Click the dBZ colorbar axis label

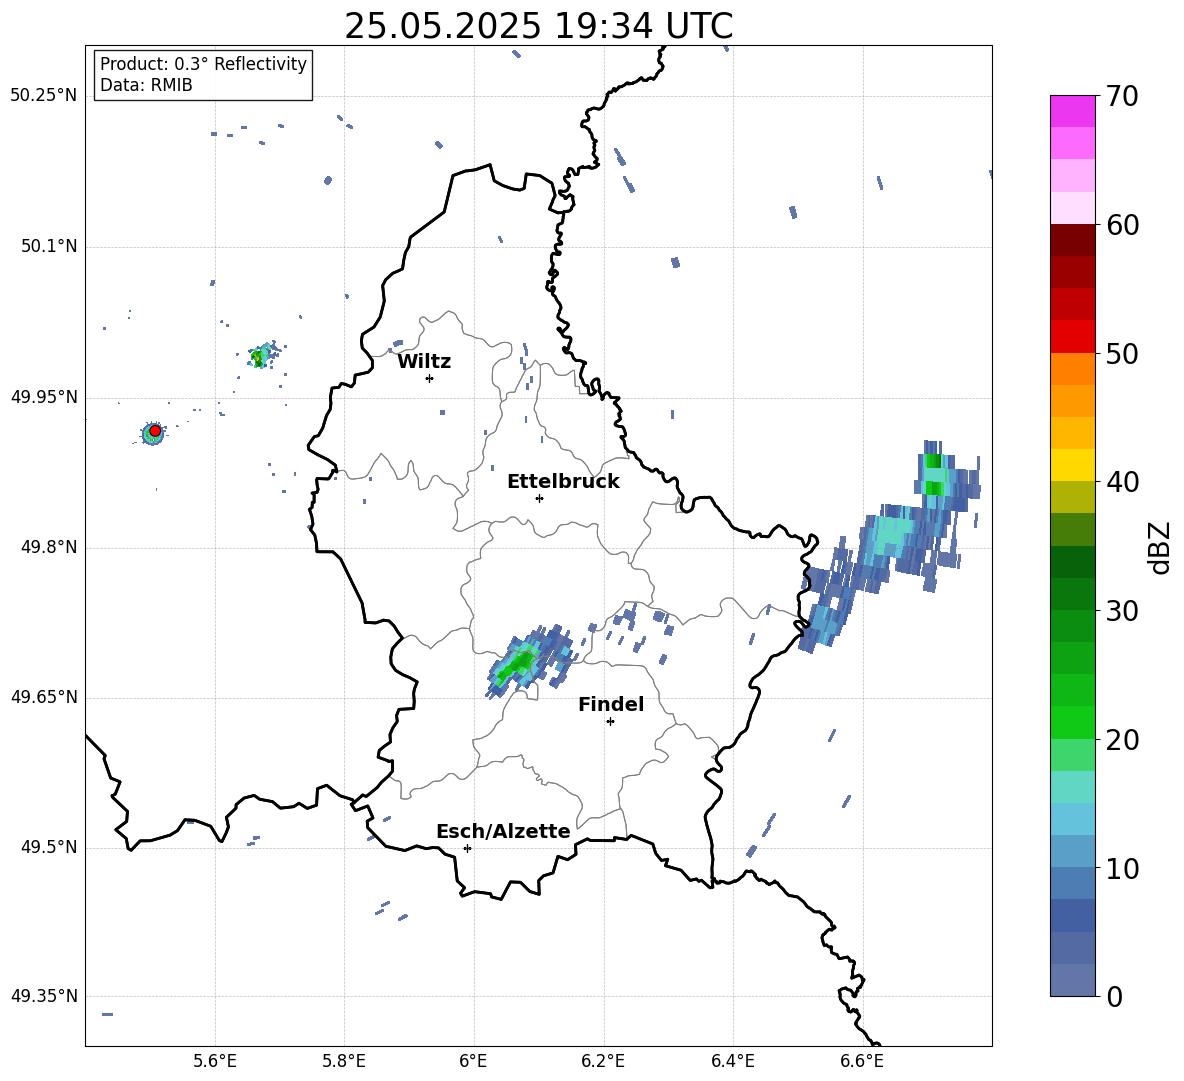1161,548
